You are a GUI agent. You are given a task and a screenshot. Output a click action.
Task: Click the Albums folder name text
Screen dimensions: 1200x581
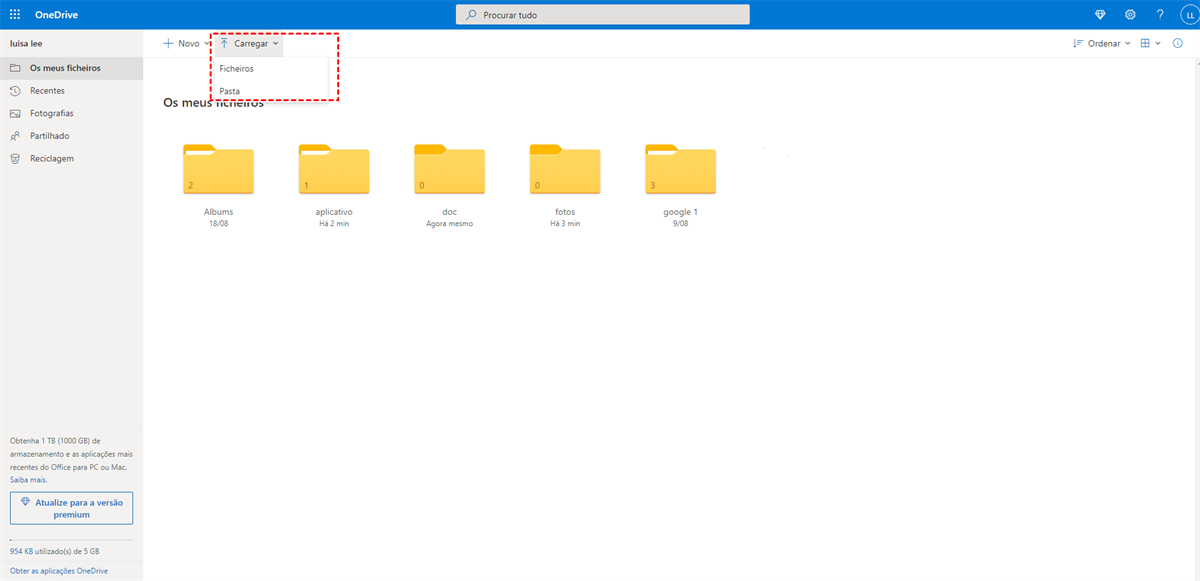point(218,212)
